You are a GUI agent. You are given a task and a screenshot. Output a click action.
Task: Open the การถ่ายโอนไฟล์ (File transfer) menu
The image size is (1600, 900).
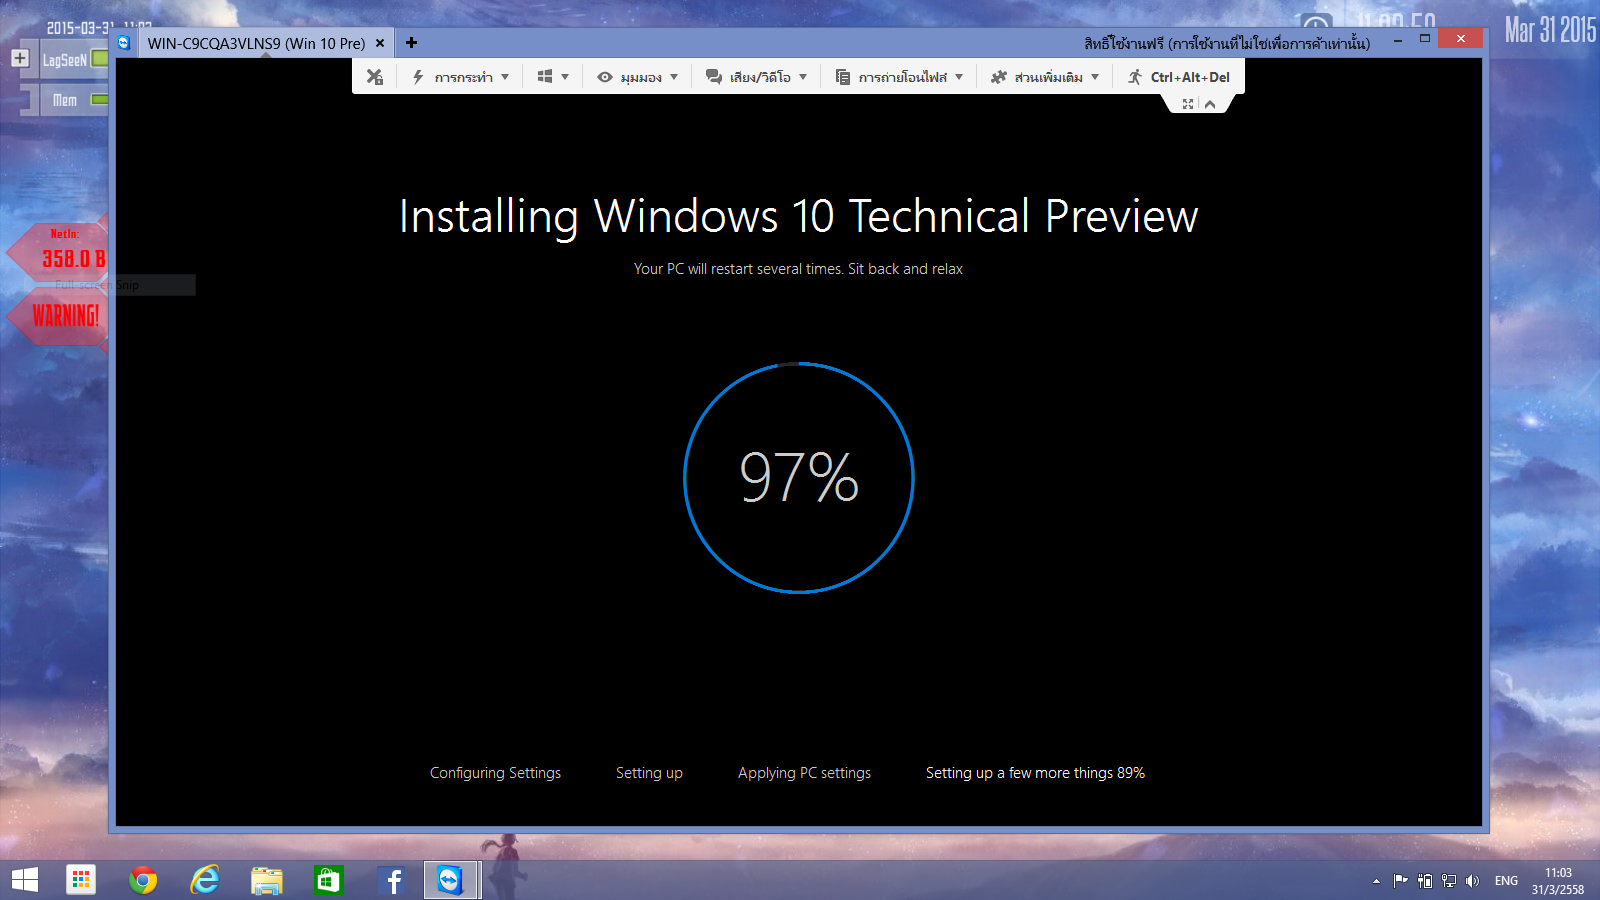point(899,77)
